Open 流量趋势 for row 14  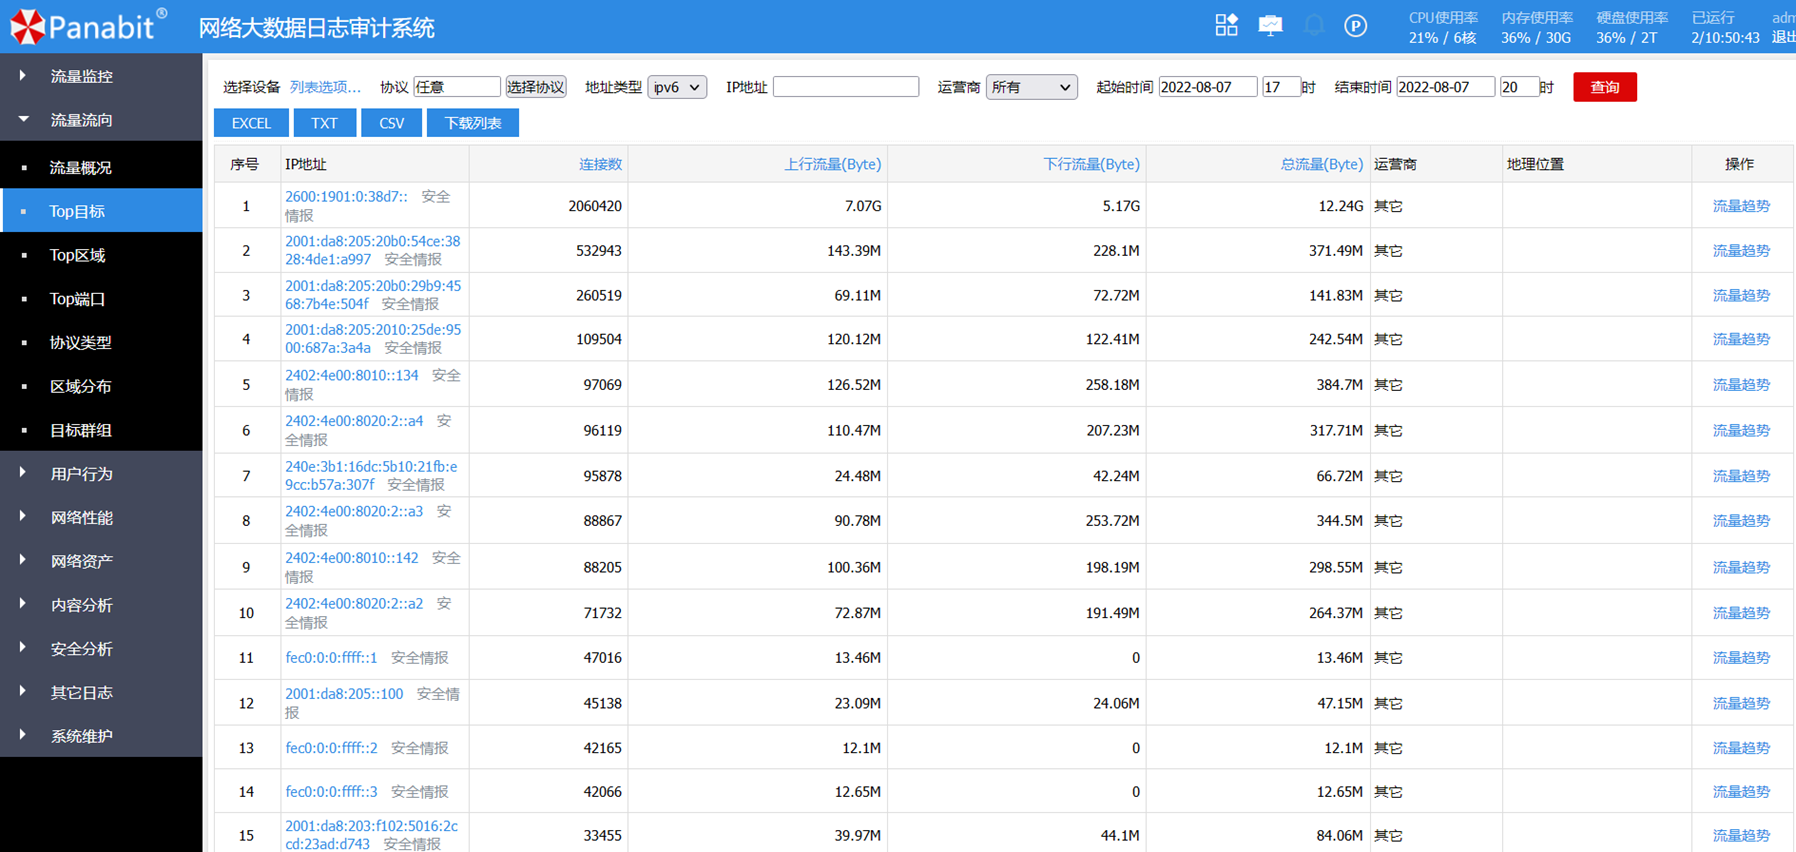(1741, 791)
